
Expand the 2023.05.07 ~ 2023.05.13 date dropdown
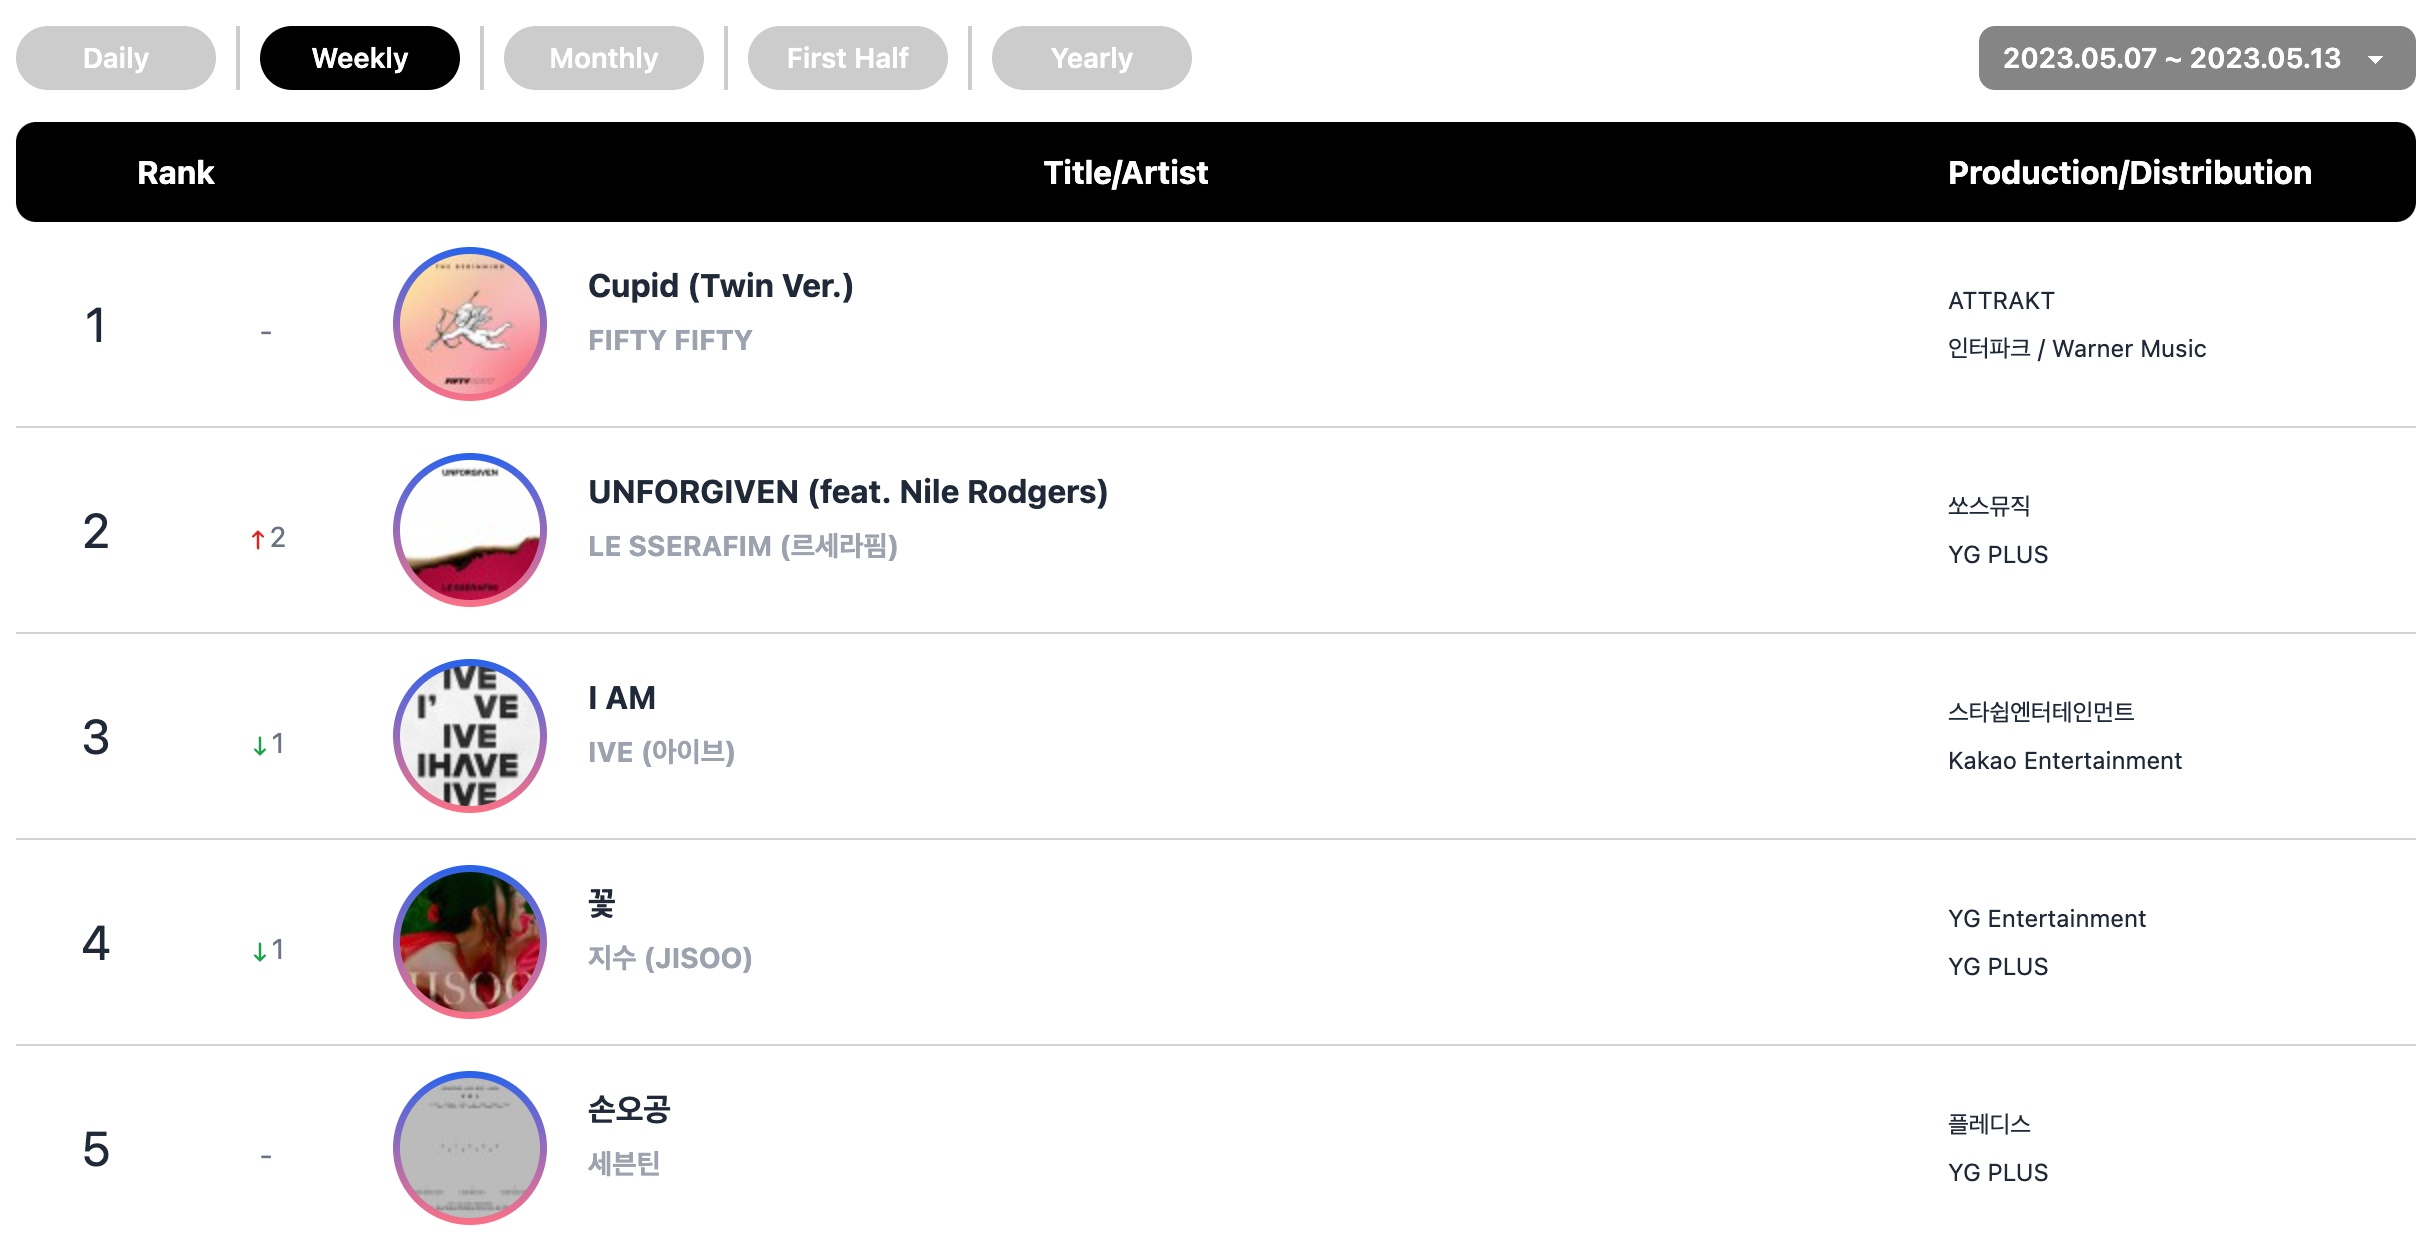click(x=2196, y=58)
